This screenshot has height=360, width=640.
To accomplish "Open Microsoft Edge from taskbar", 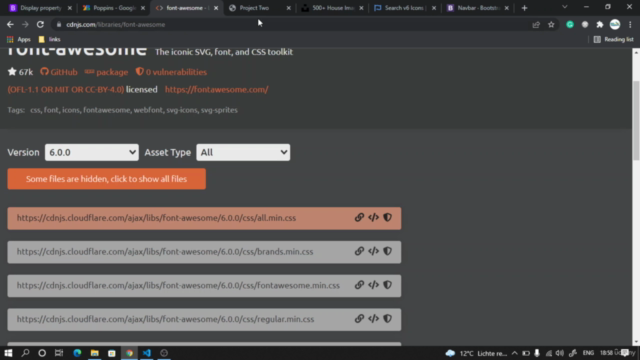I will pos(77,353).
